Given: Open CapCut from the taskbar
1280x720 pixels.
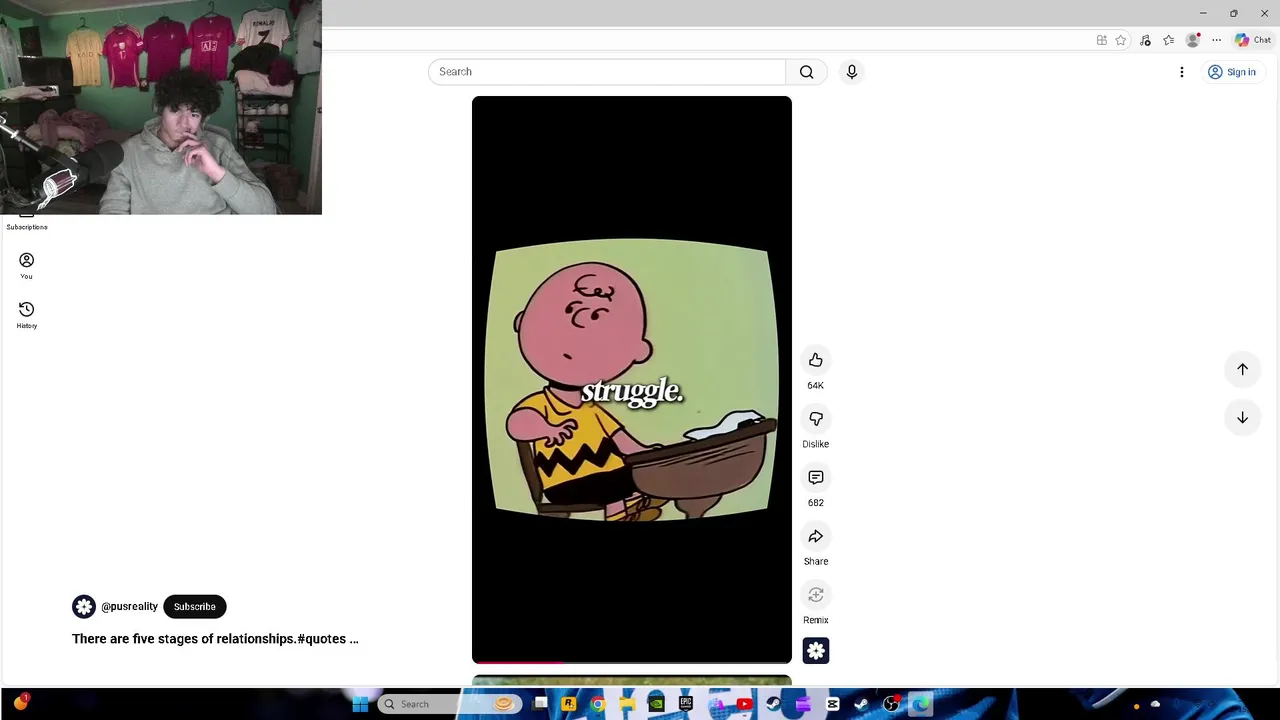Looking at the screenshot, I should (x=832, y=704).
